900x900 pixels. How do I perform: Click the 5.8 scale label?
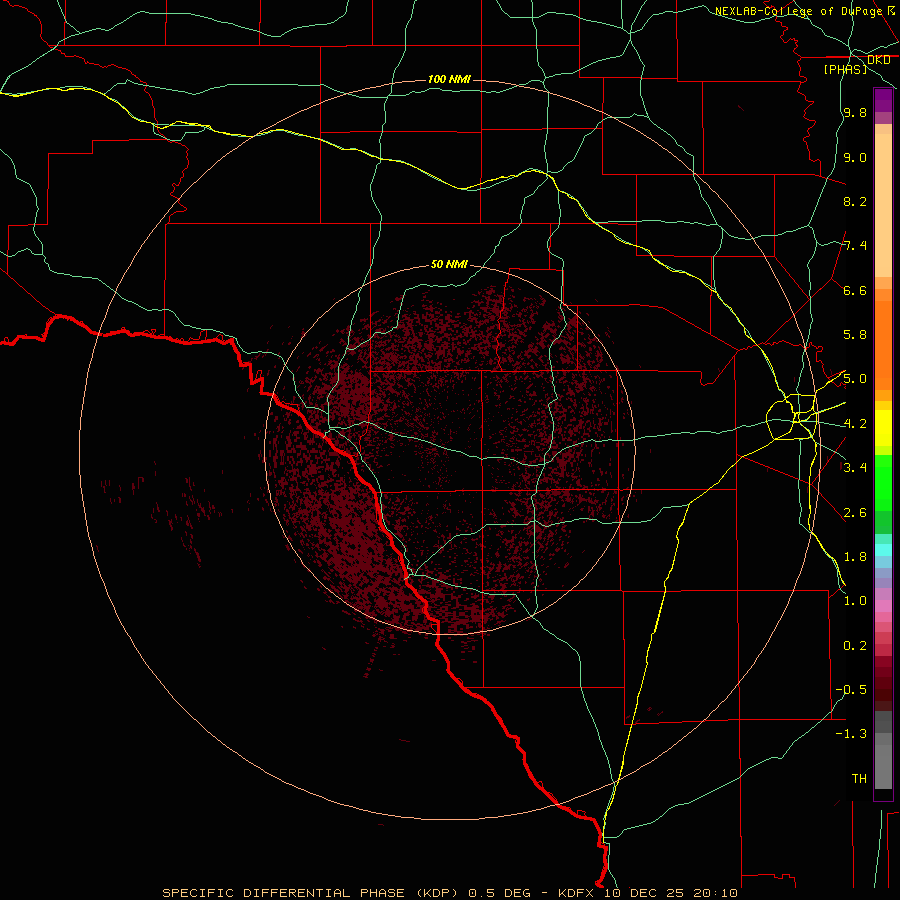click(855, 335)
